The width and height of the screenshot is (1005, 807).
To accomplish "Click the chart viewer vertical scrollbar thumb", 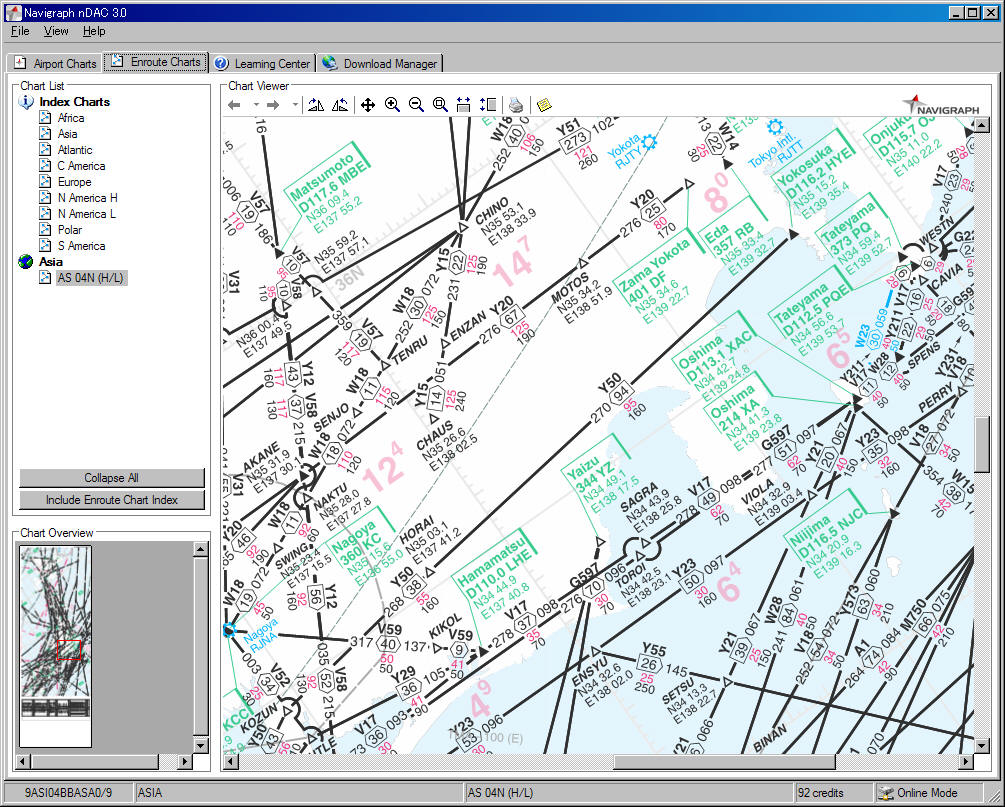I will tap(981, 445).
